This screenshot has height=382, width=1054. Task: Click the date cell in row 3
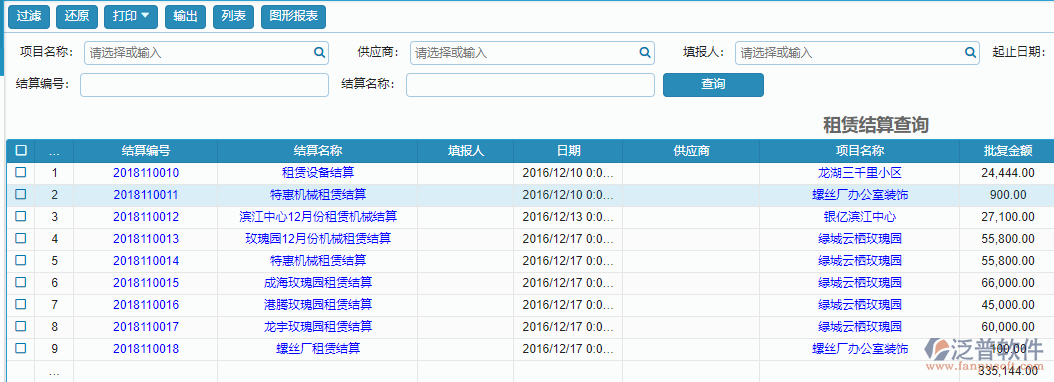pos(568,217)
